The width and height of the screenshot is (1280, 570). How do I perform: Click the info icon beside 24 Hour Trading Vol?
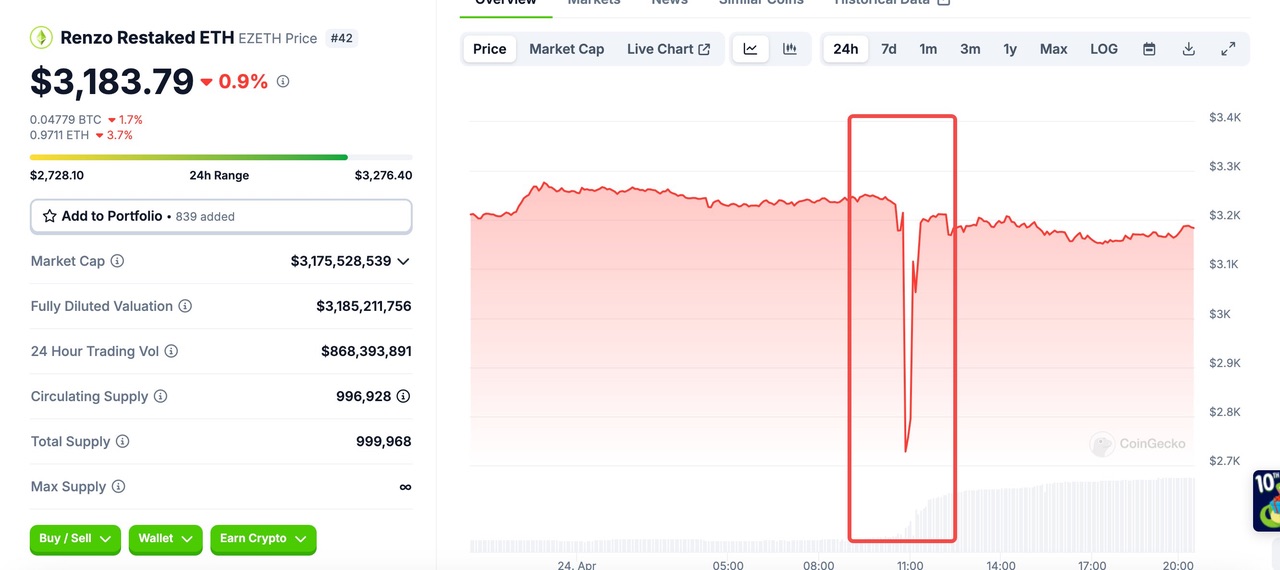(x=171, y=351)
